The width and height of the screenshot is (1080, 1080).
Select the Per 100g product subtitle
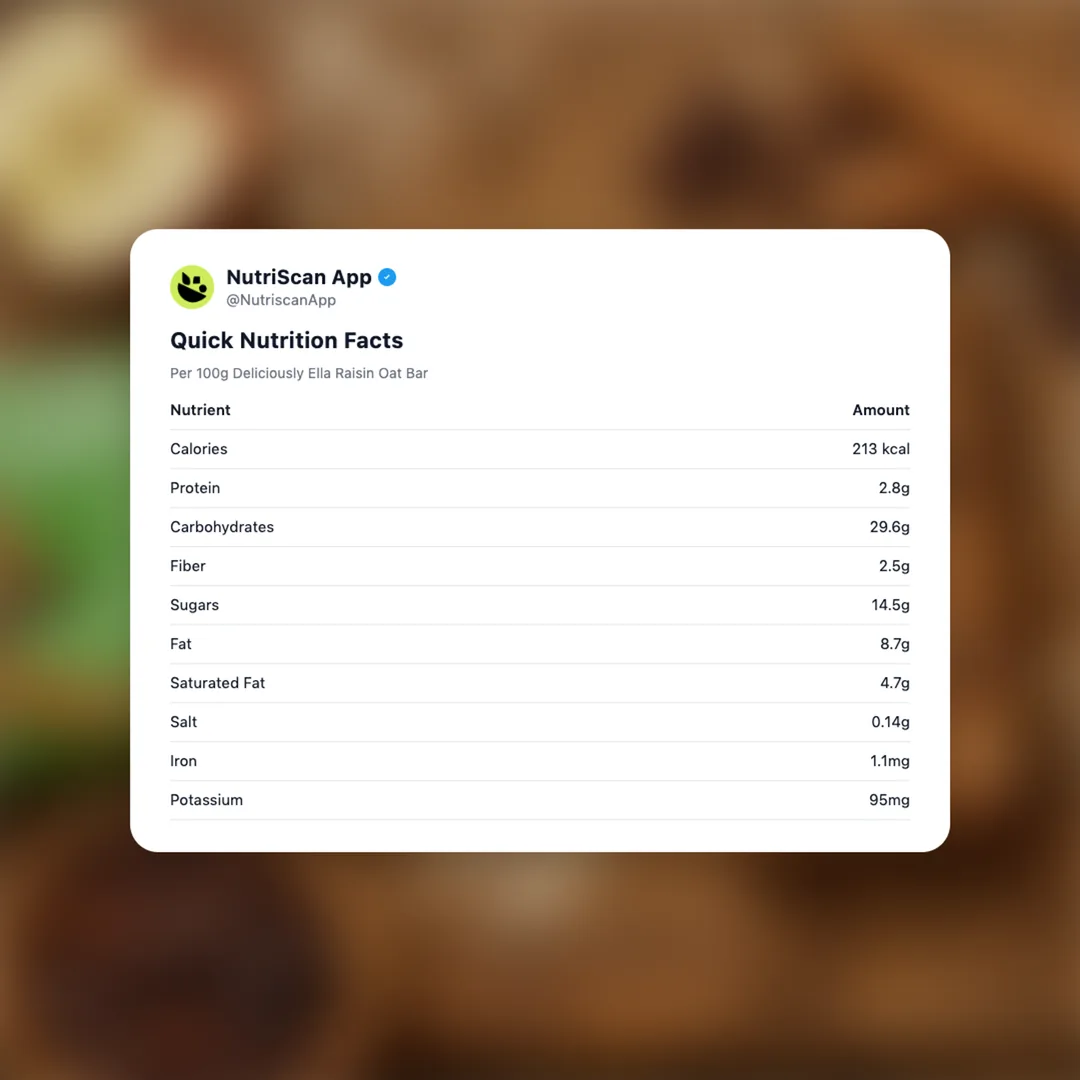pyautogui.click(x=299, y=373)
